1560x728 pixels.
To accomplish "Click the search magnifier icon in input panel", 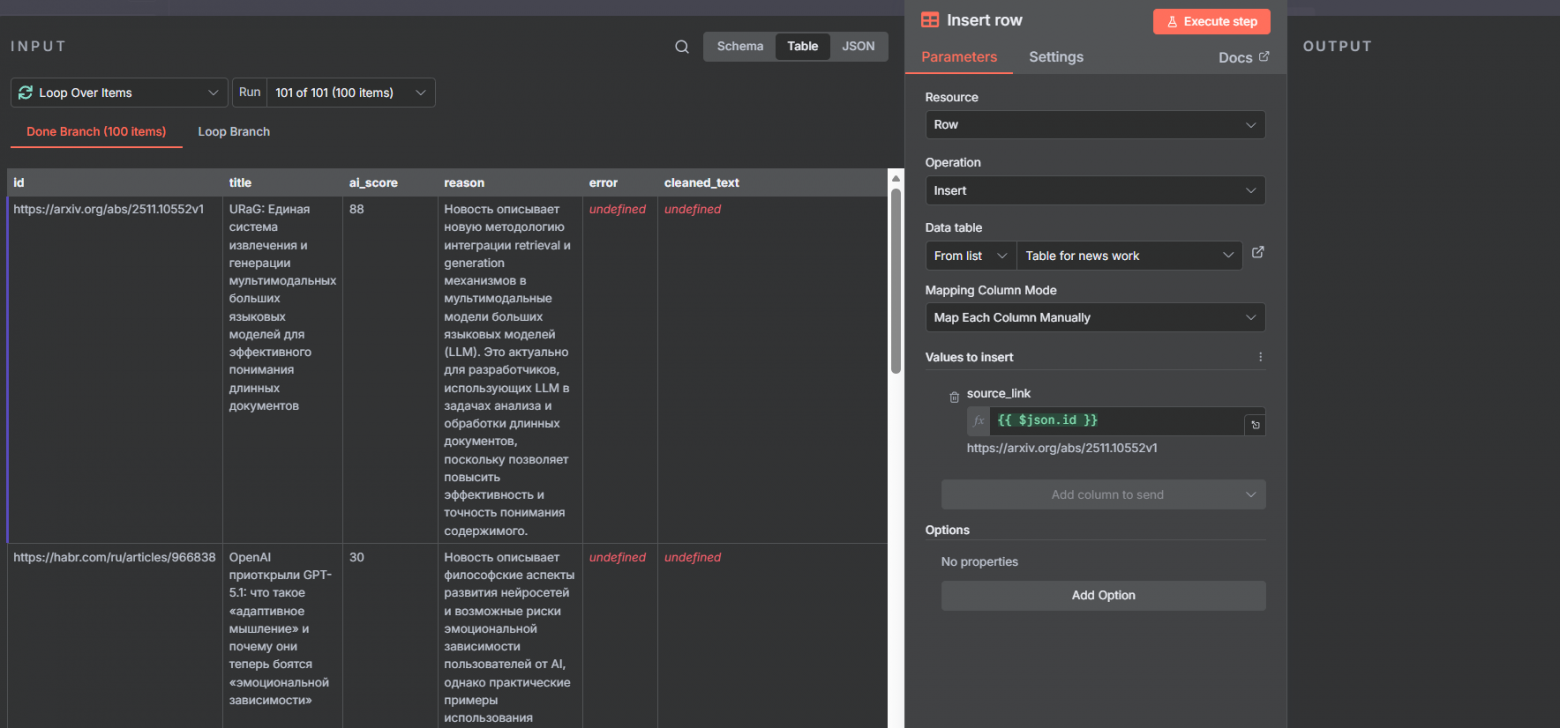I will (682, 47).
